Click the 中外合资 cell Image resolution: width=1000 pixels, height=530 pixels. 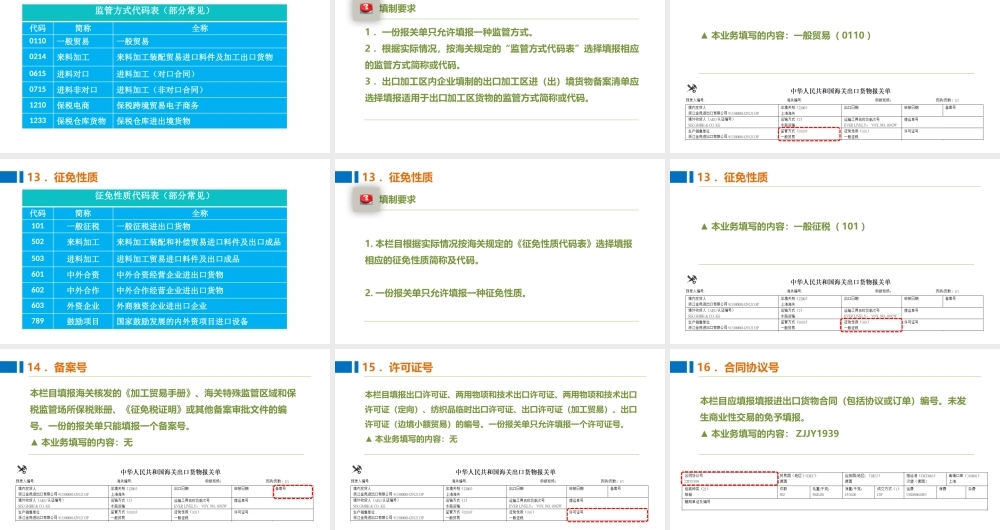[83, 274]
